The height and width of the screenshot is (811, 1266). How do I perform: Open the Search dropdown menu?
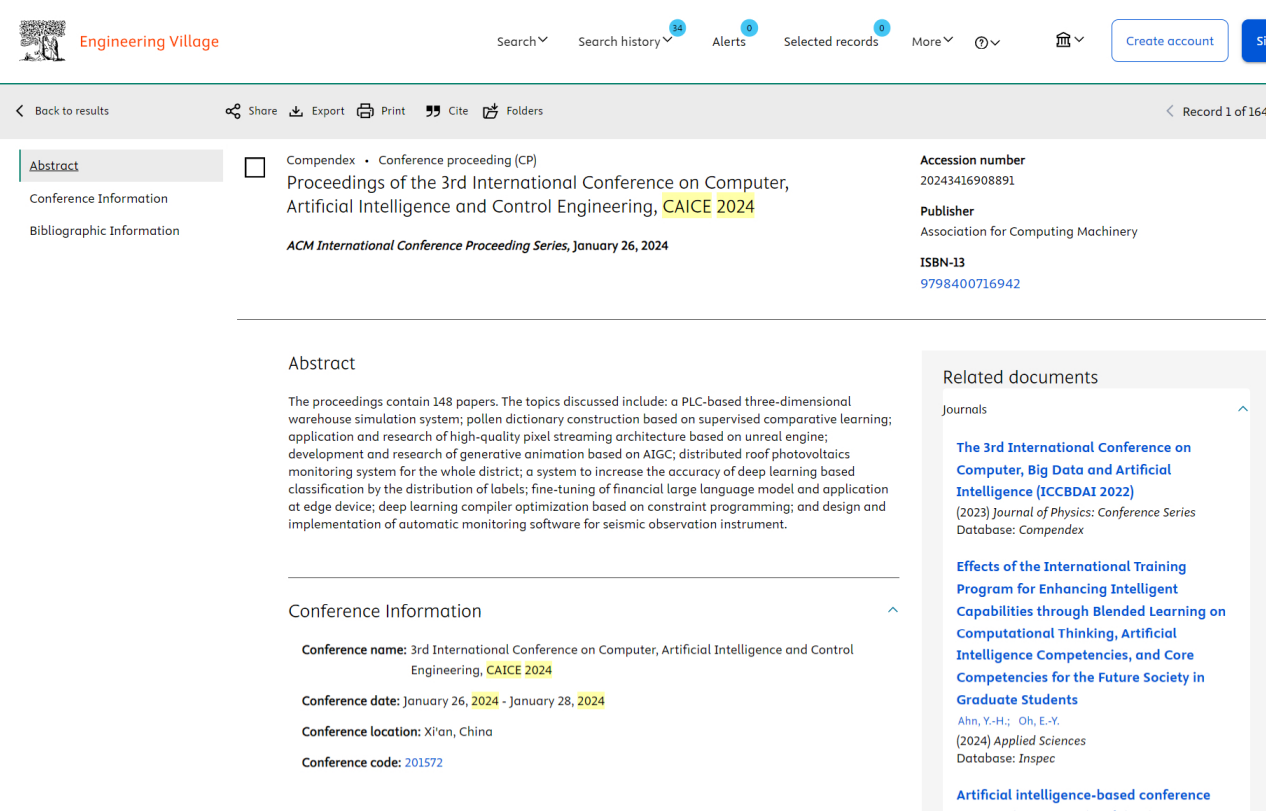click(x=522, y=41)
